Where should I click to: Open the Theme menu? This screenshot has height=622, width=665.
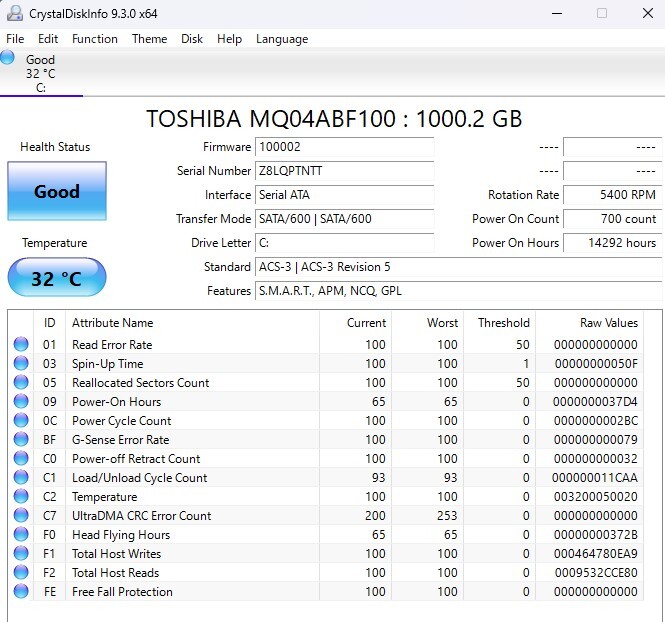(x=149, y=39)
